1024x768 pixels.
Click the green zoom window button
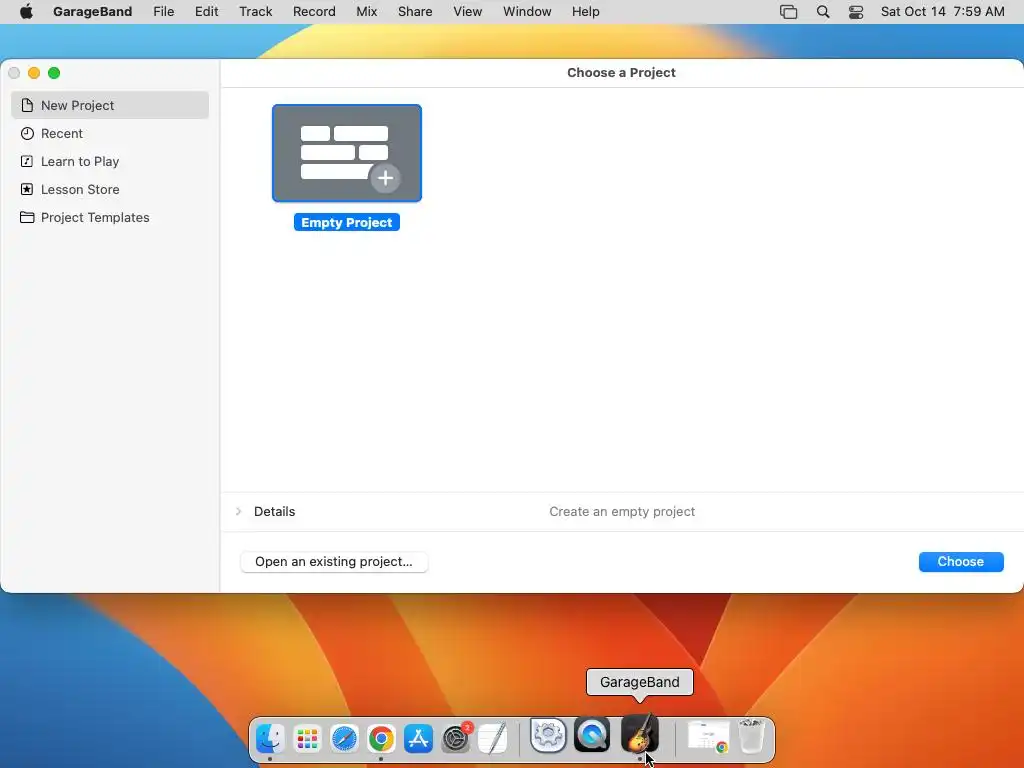point(54,72)
